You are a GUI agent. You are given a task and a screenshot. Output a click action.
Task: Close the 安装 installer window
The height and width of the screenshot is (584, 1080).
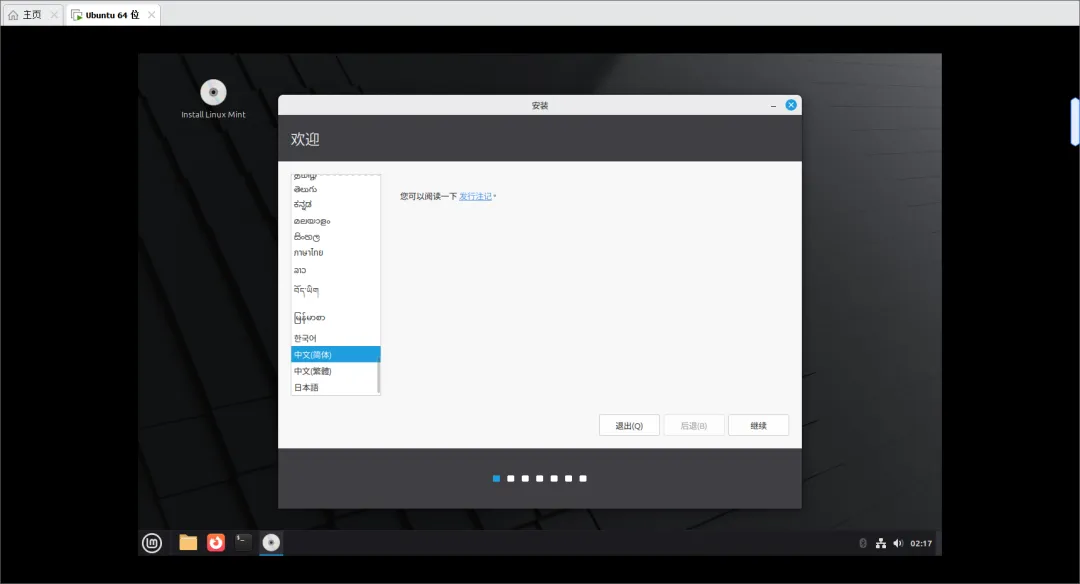(791, 105)
